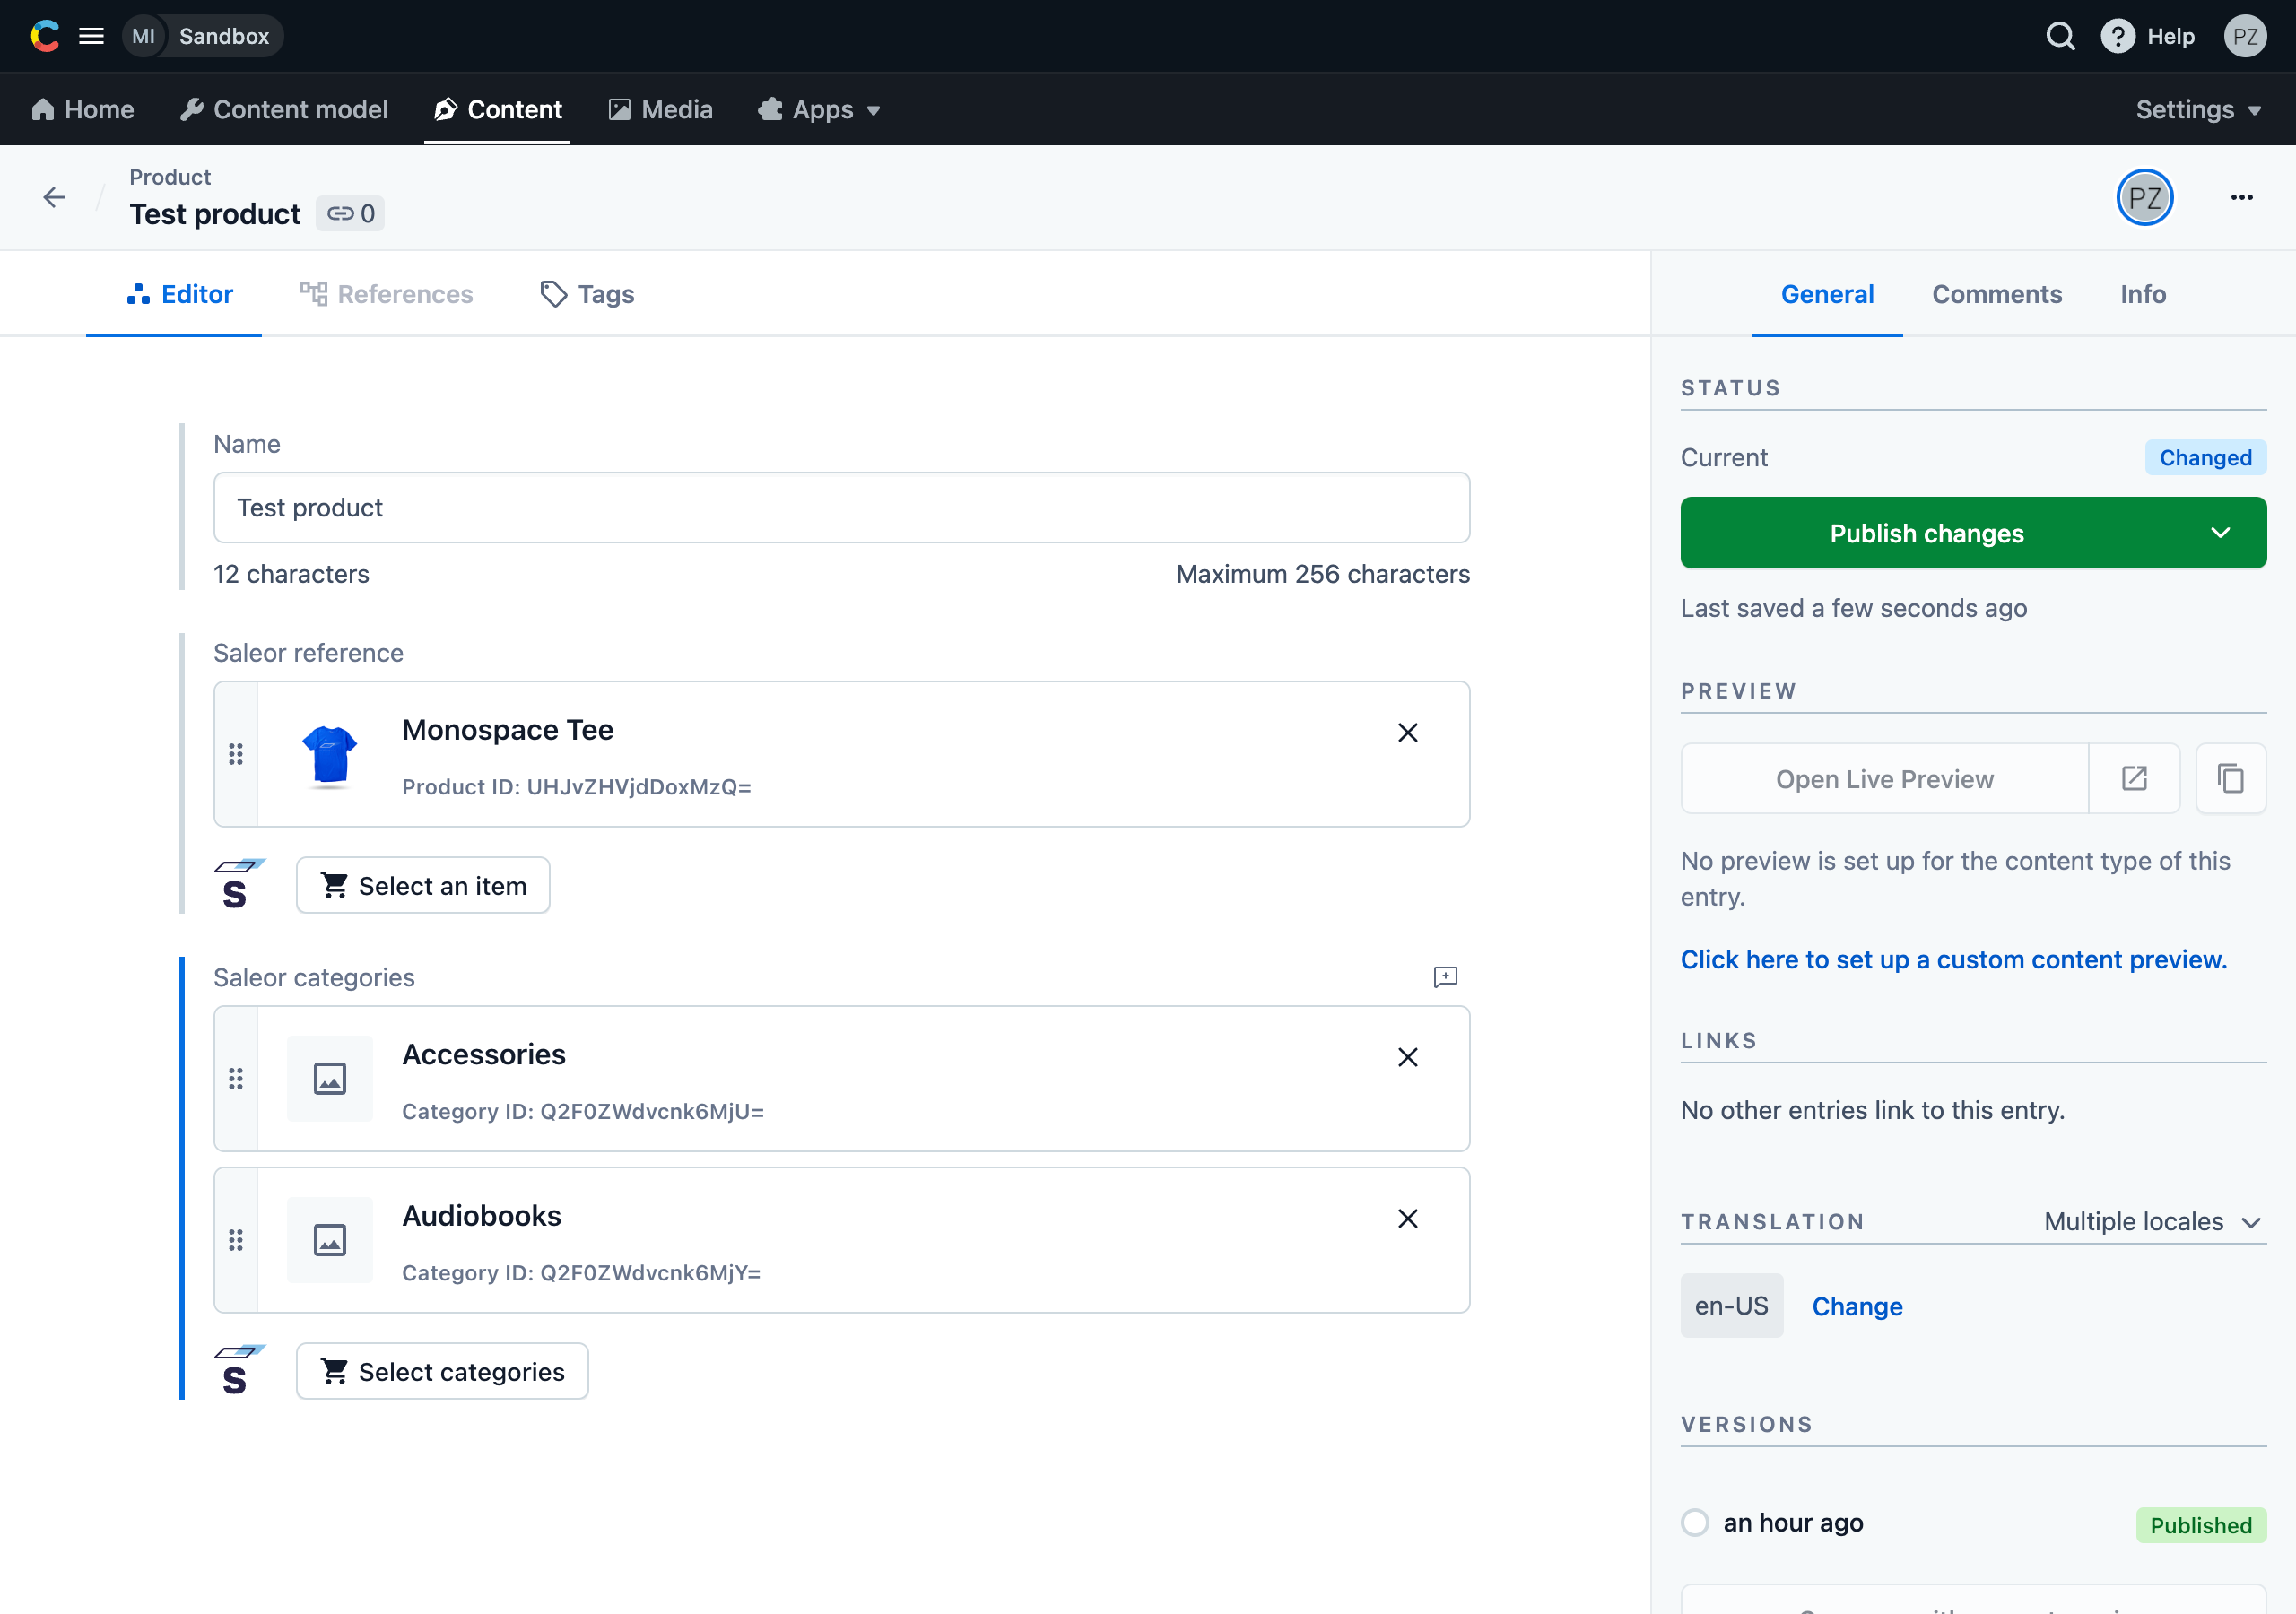Open the Tags tab
The height and width of the screenshot is (1614, 2296).
point(588,294)
